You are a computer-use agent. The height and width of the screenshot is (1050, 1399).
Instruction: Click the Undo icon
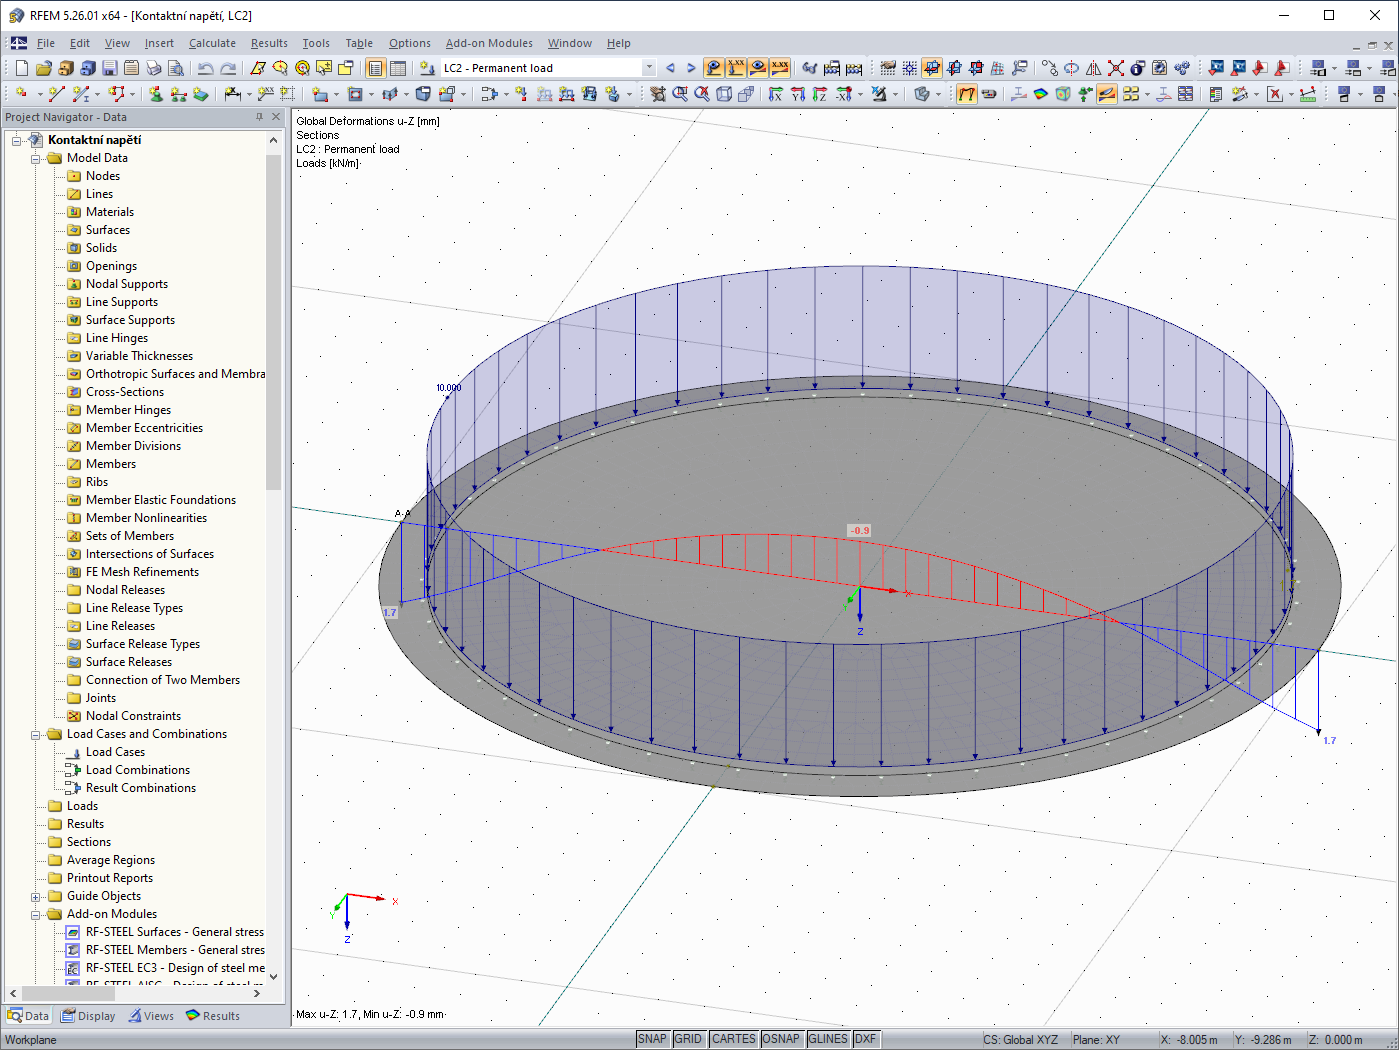coord(205,67)
